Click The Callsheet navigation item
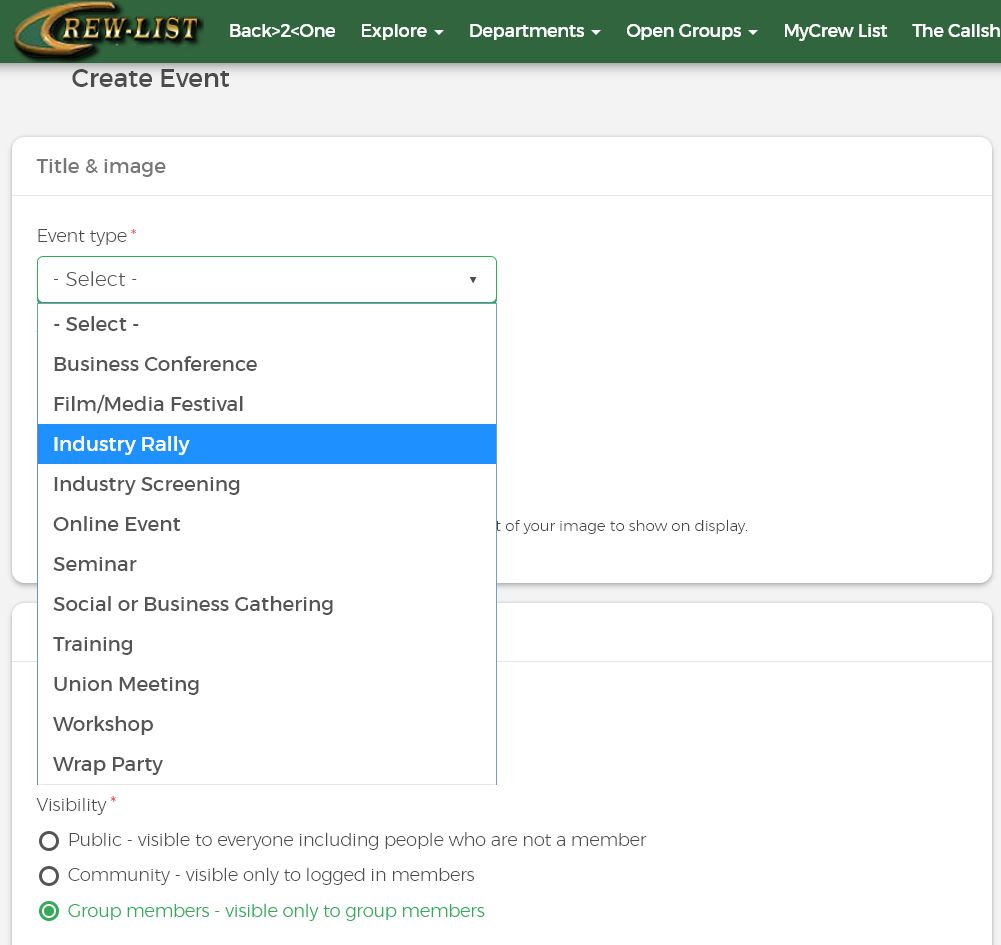Screen dimensions: 1001x945 pyautogui.click(x=956, y=31)
